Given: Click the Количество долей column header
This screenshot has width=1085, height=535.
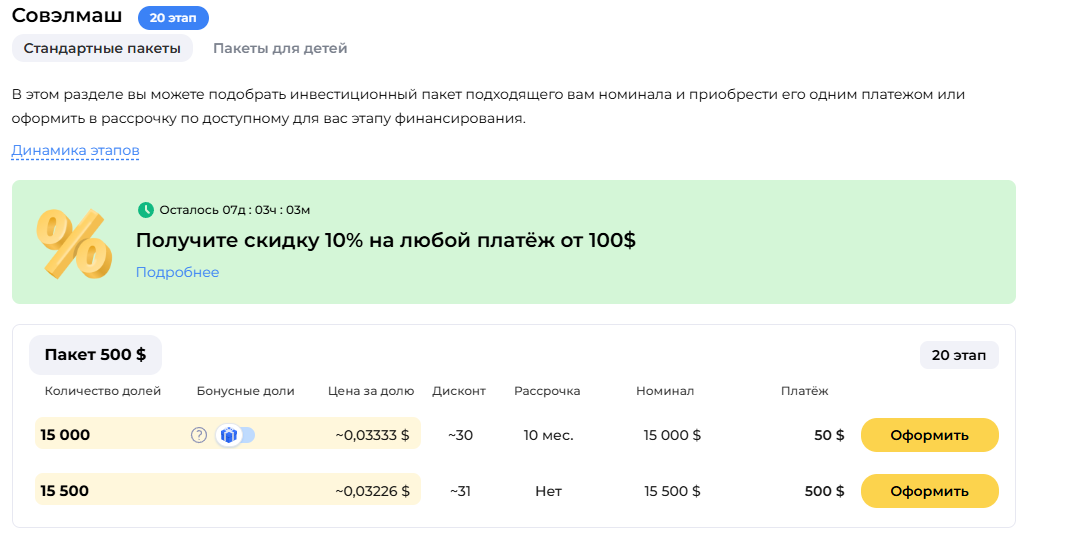Looking at the screenshot, I should click(x=103, y=391).
